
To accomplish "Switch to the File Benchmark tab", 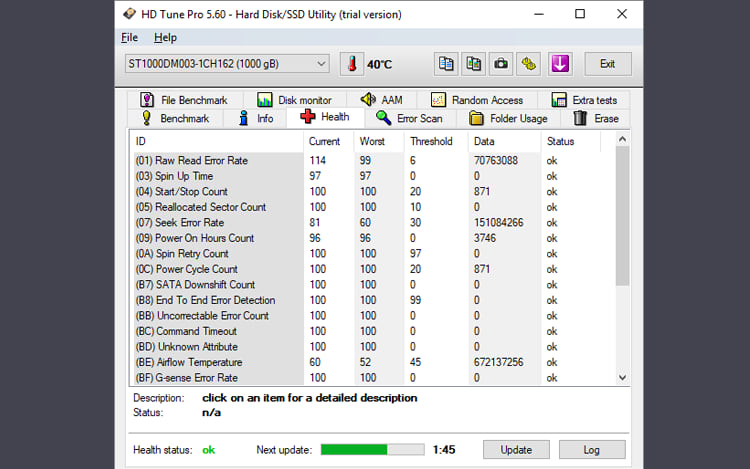I will tap(185, 100).
